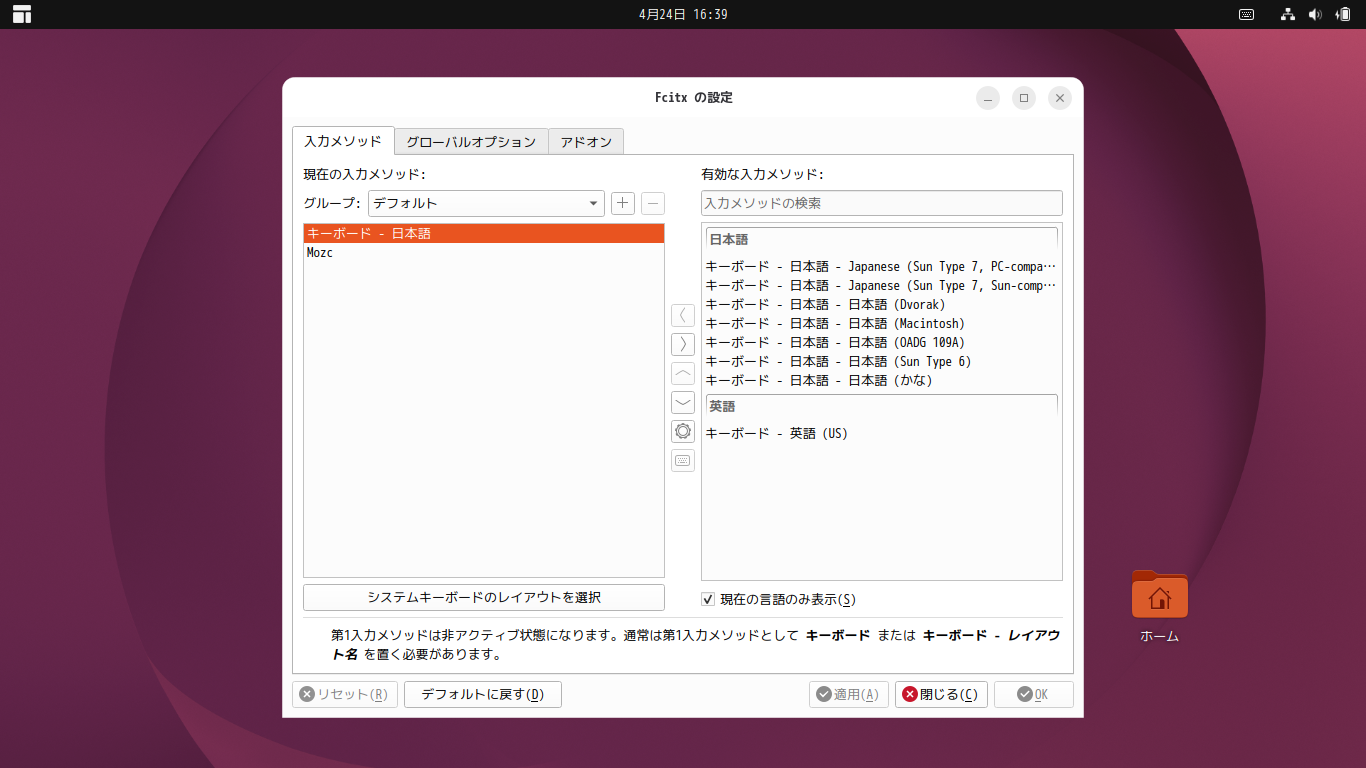Remove the current input method group

653,203
